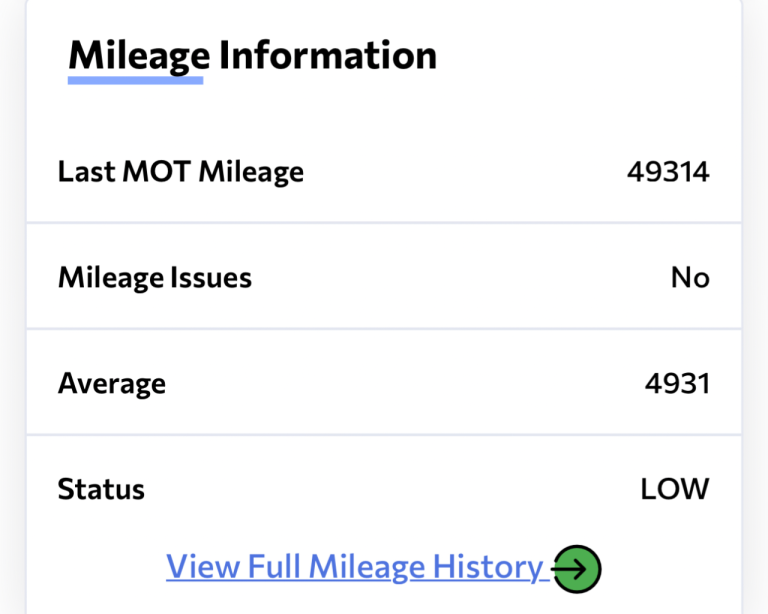Click the word "History" in the link
Image resolution: width=768 pixels, height=614 pixels.
point(488,567)
